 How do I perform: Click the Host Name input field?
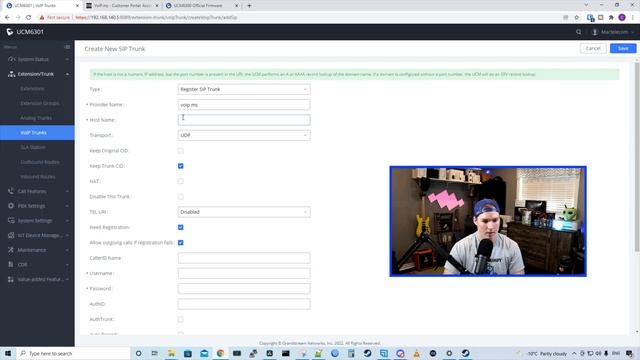click(x=244, y=120)
